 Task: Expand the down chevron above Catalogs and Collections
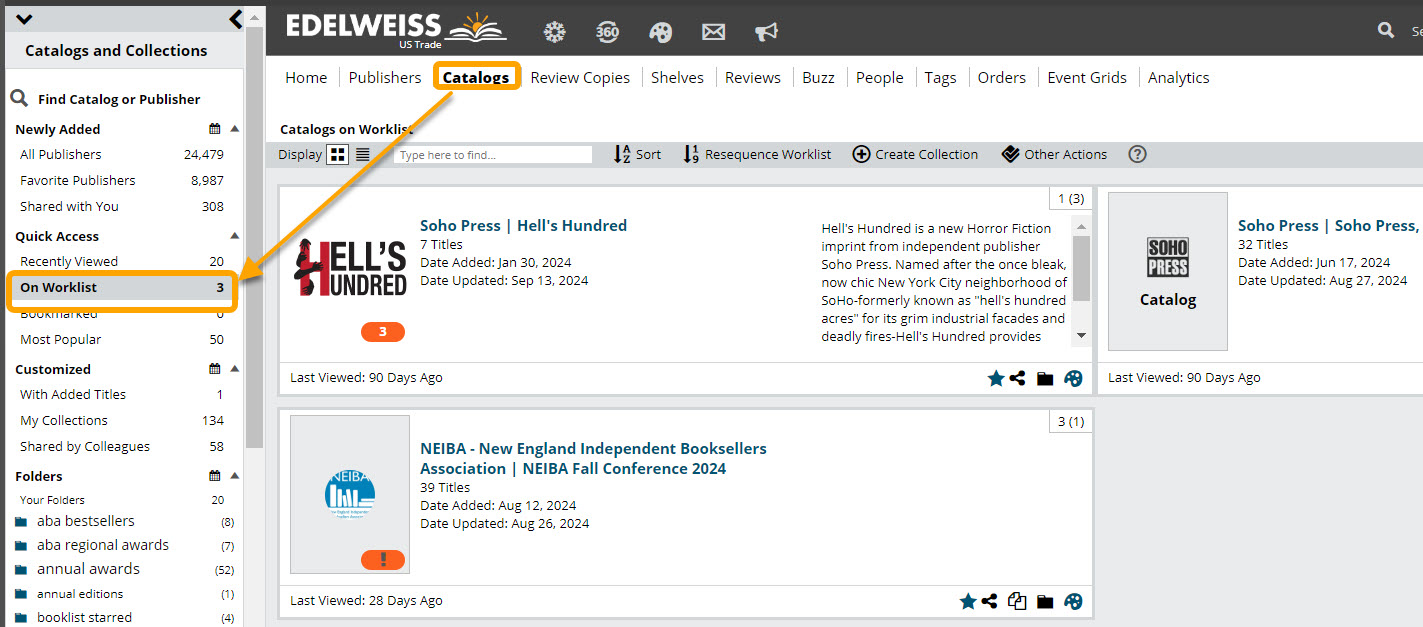[25, 19]
